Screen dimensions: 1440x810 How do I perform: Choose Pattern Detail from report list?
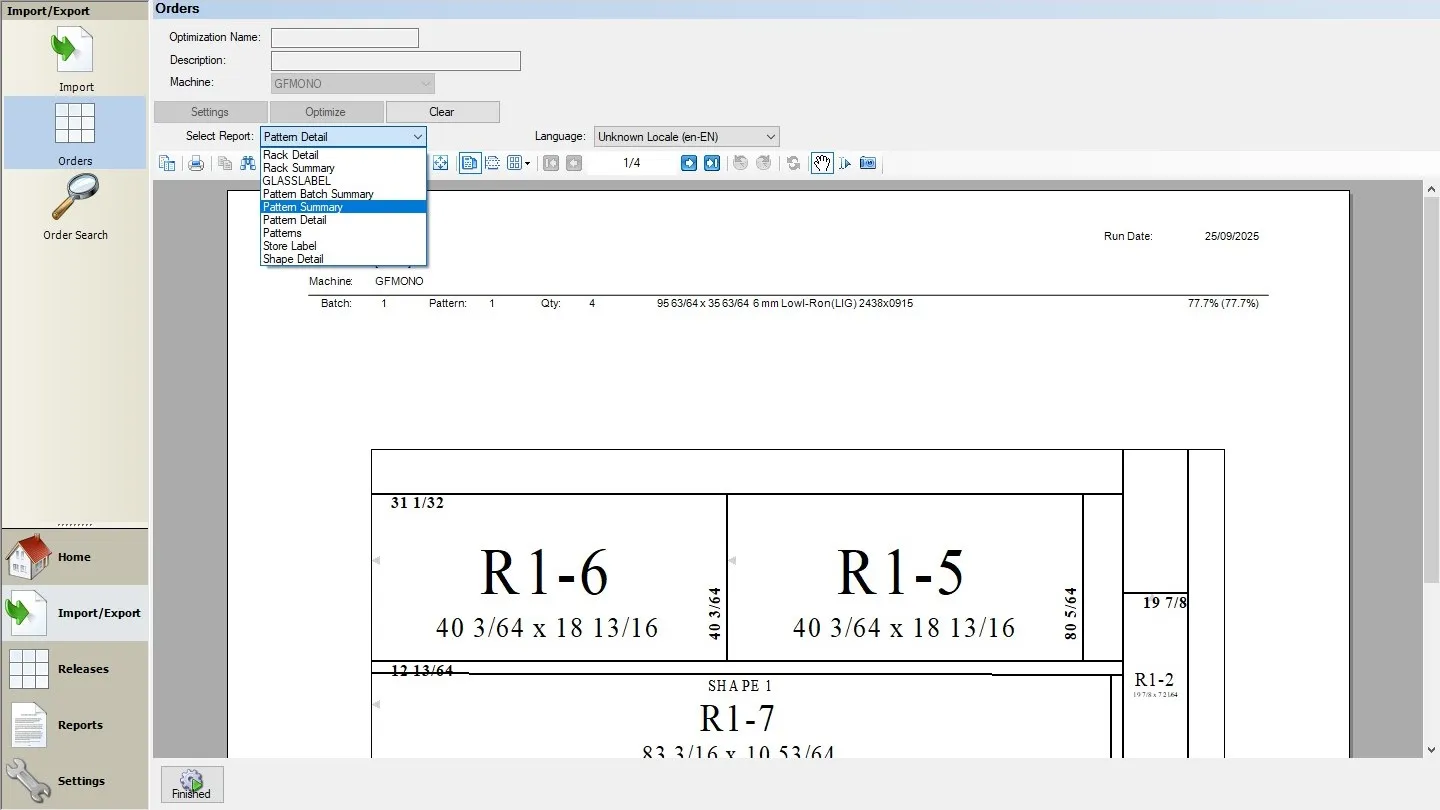344,220
